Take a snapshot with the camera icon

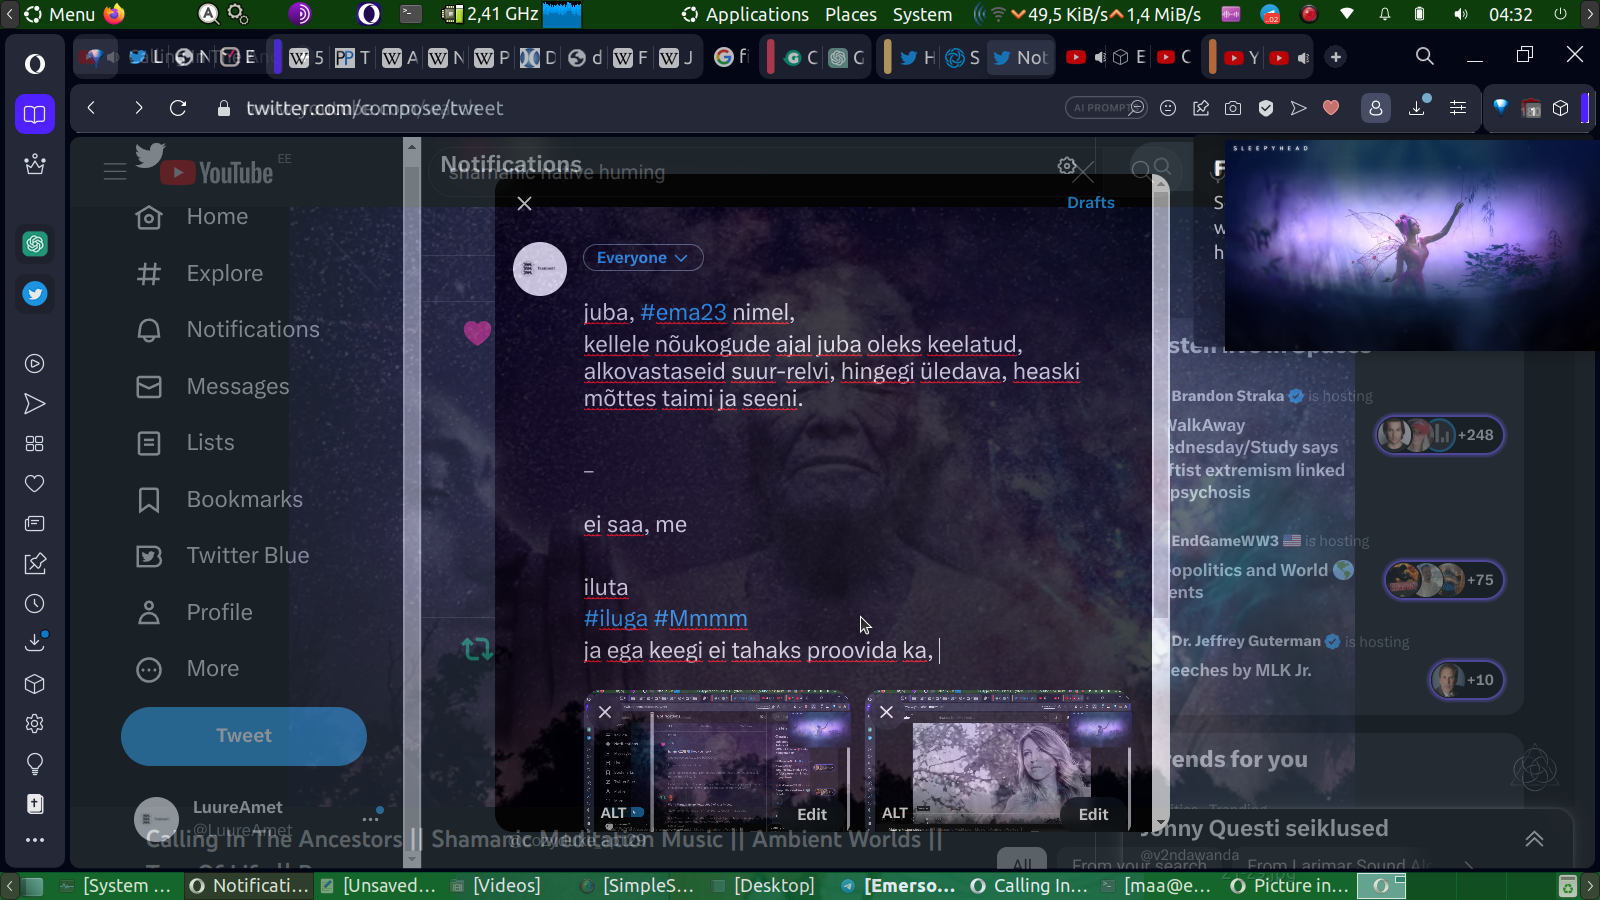tap(1233, 108)
